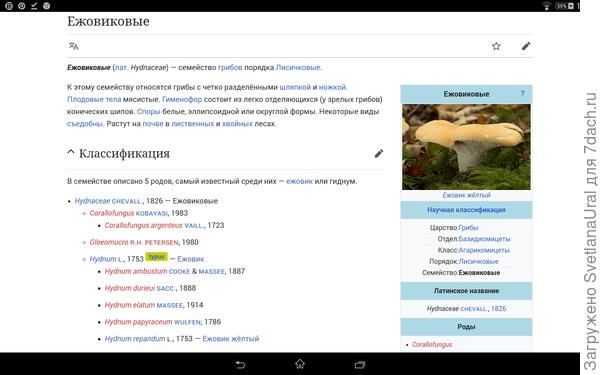
Task: Follow the 'съедобны' link
Action: point(85,124)
